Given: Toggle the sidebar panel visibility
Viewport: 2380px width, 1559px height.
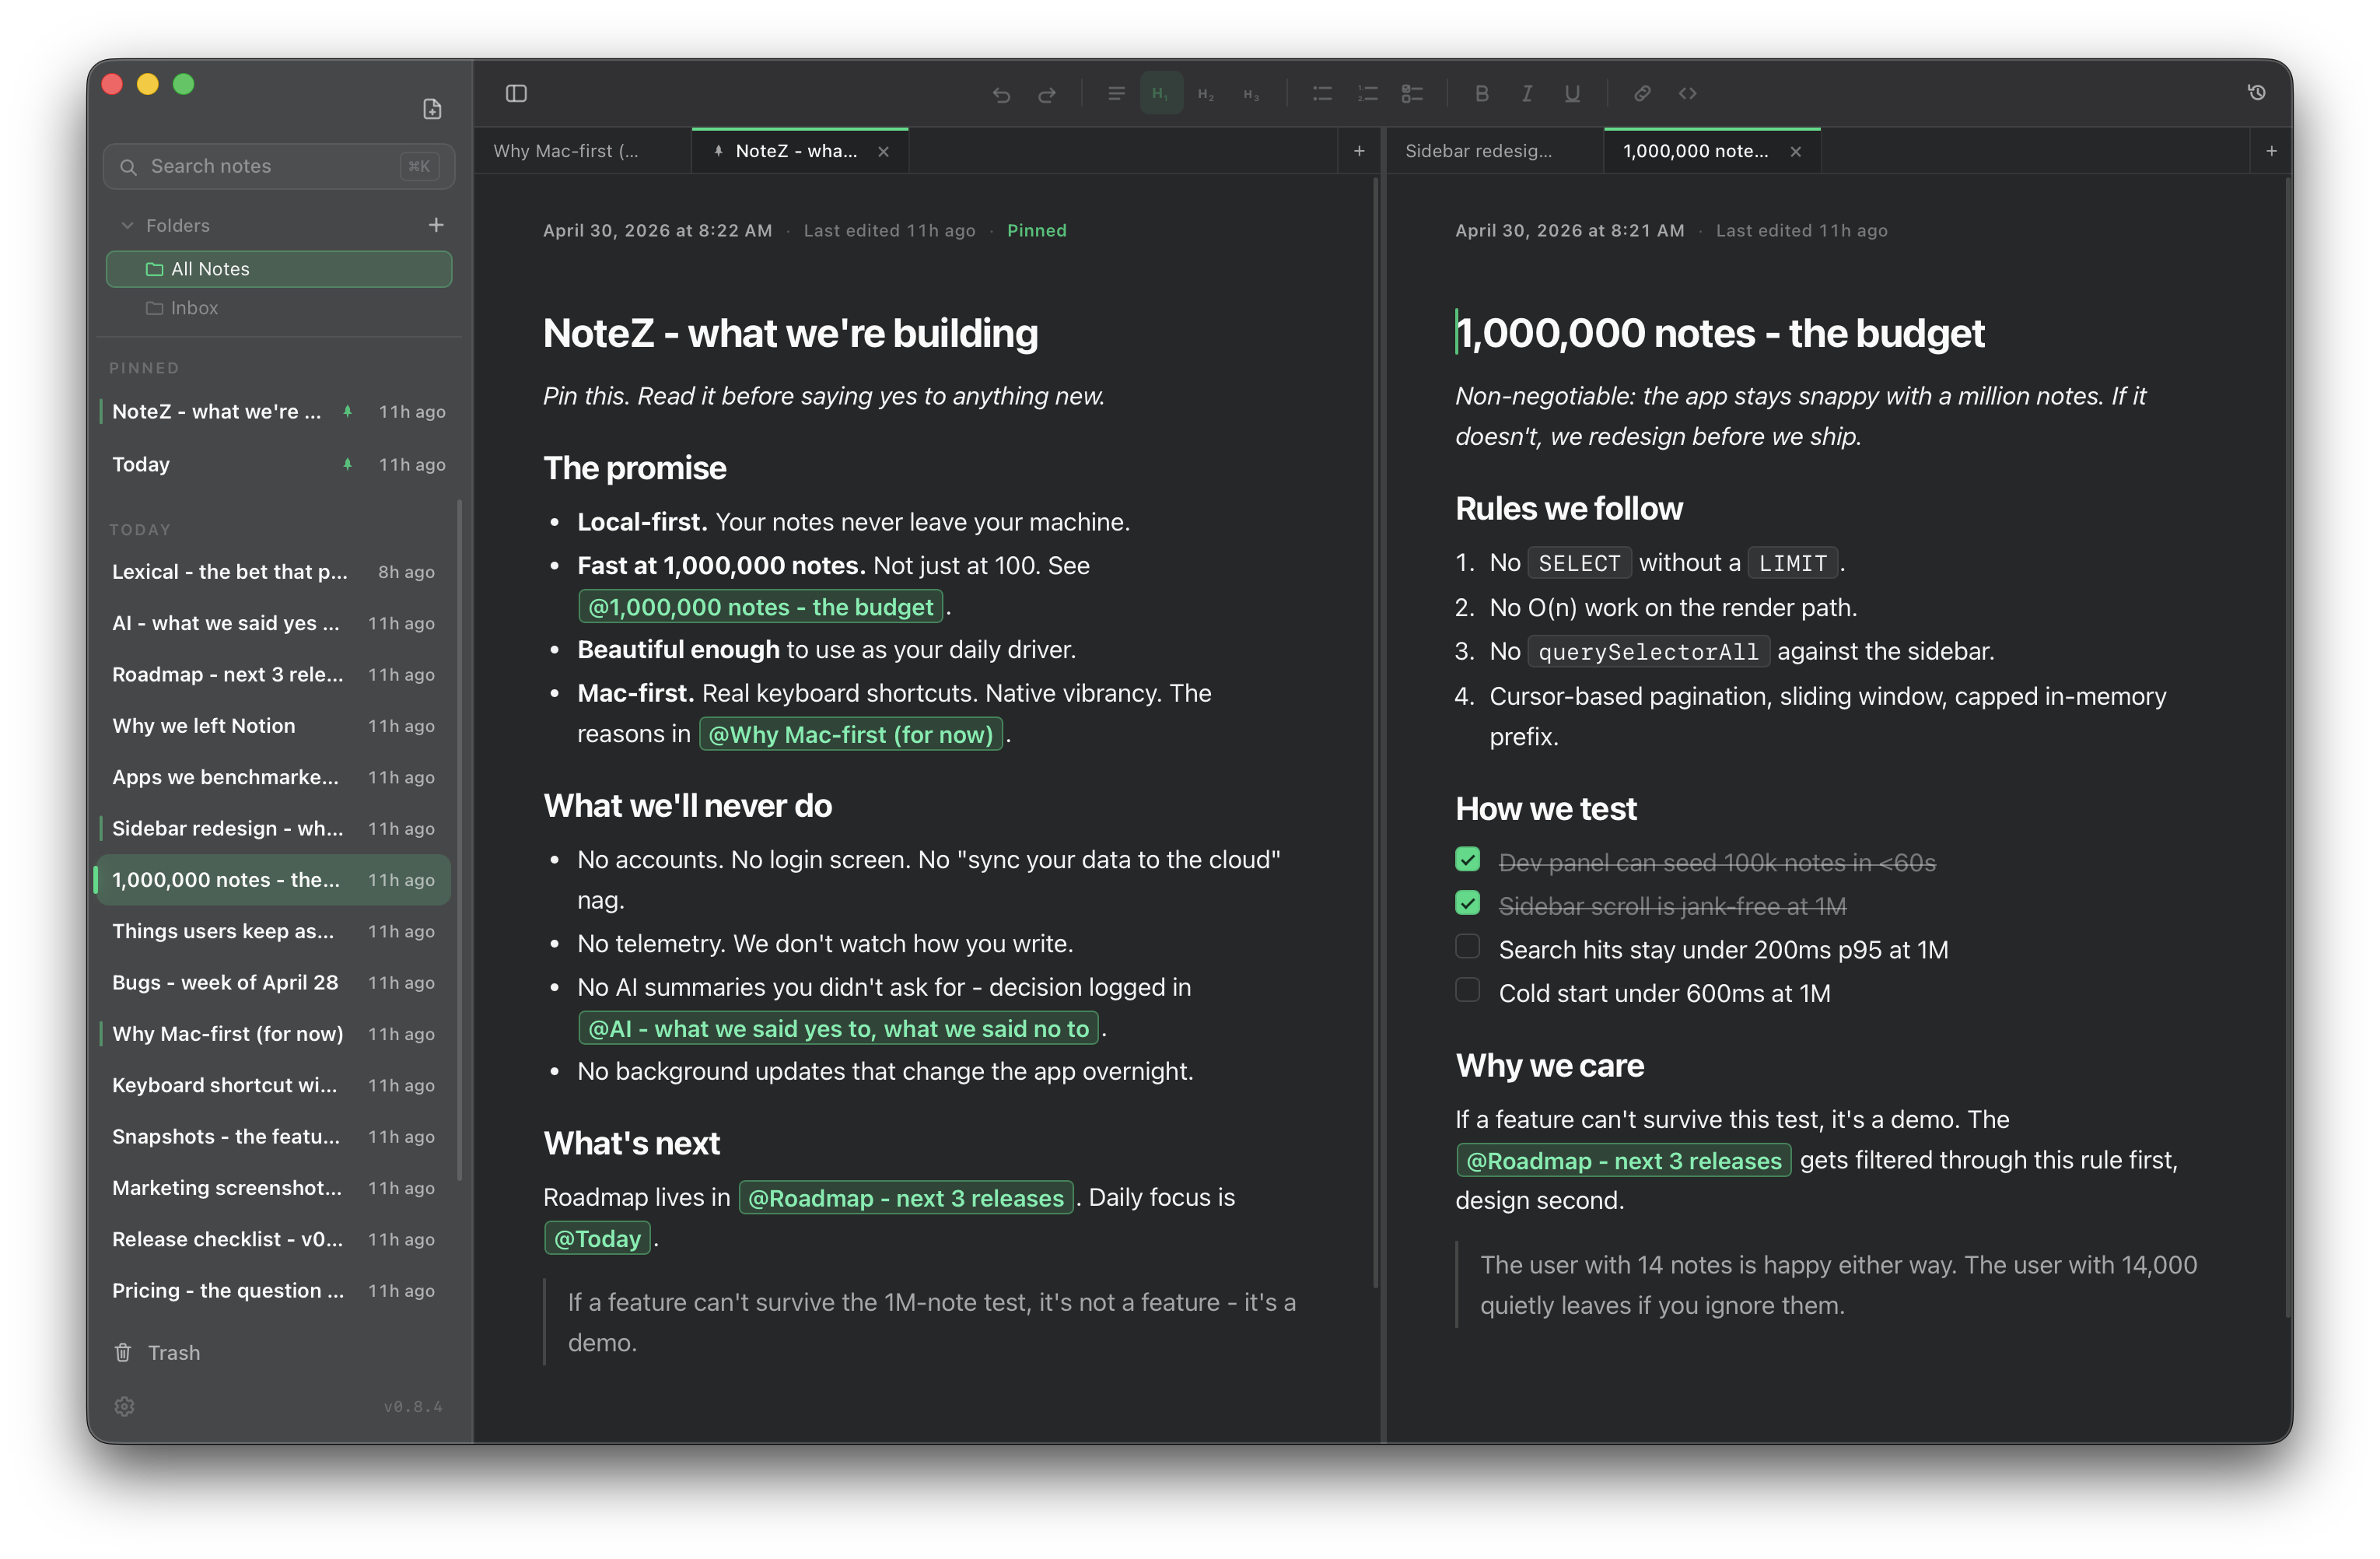Looking at the screenshot, I should 516,93.
